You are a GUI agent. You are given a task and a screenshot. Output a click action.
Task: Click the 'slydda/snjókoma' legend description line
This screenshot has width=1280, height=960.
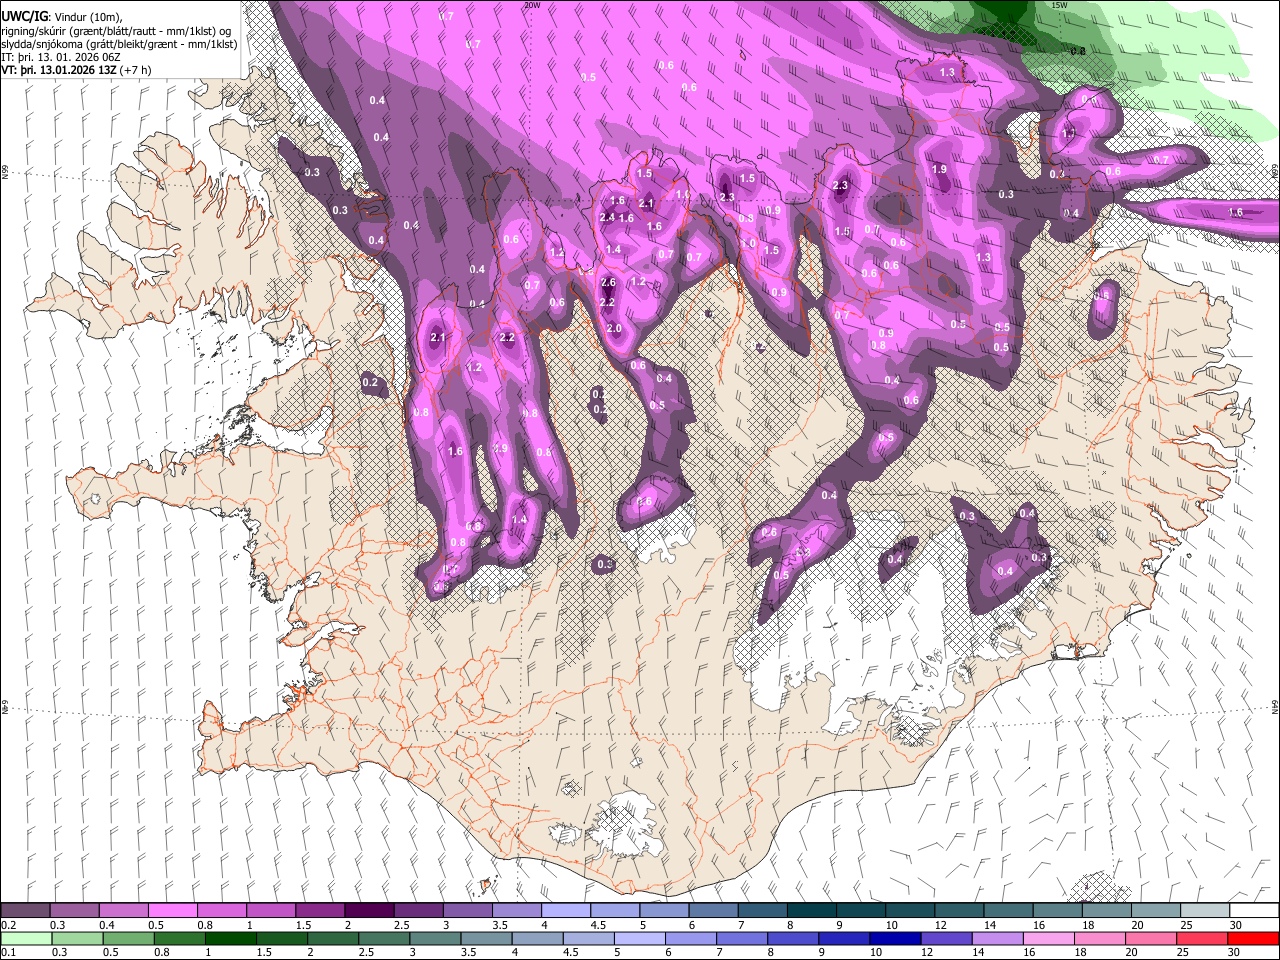point(119,44)
